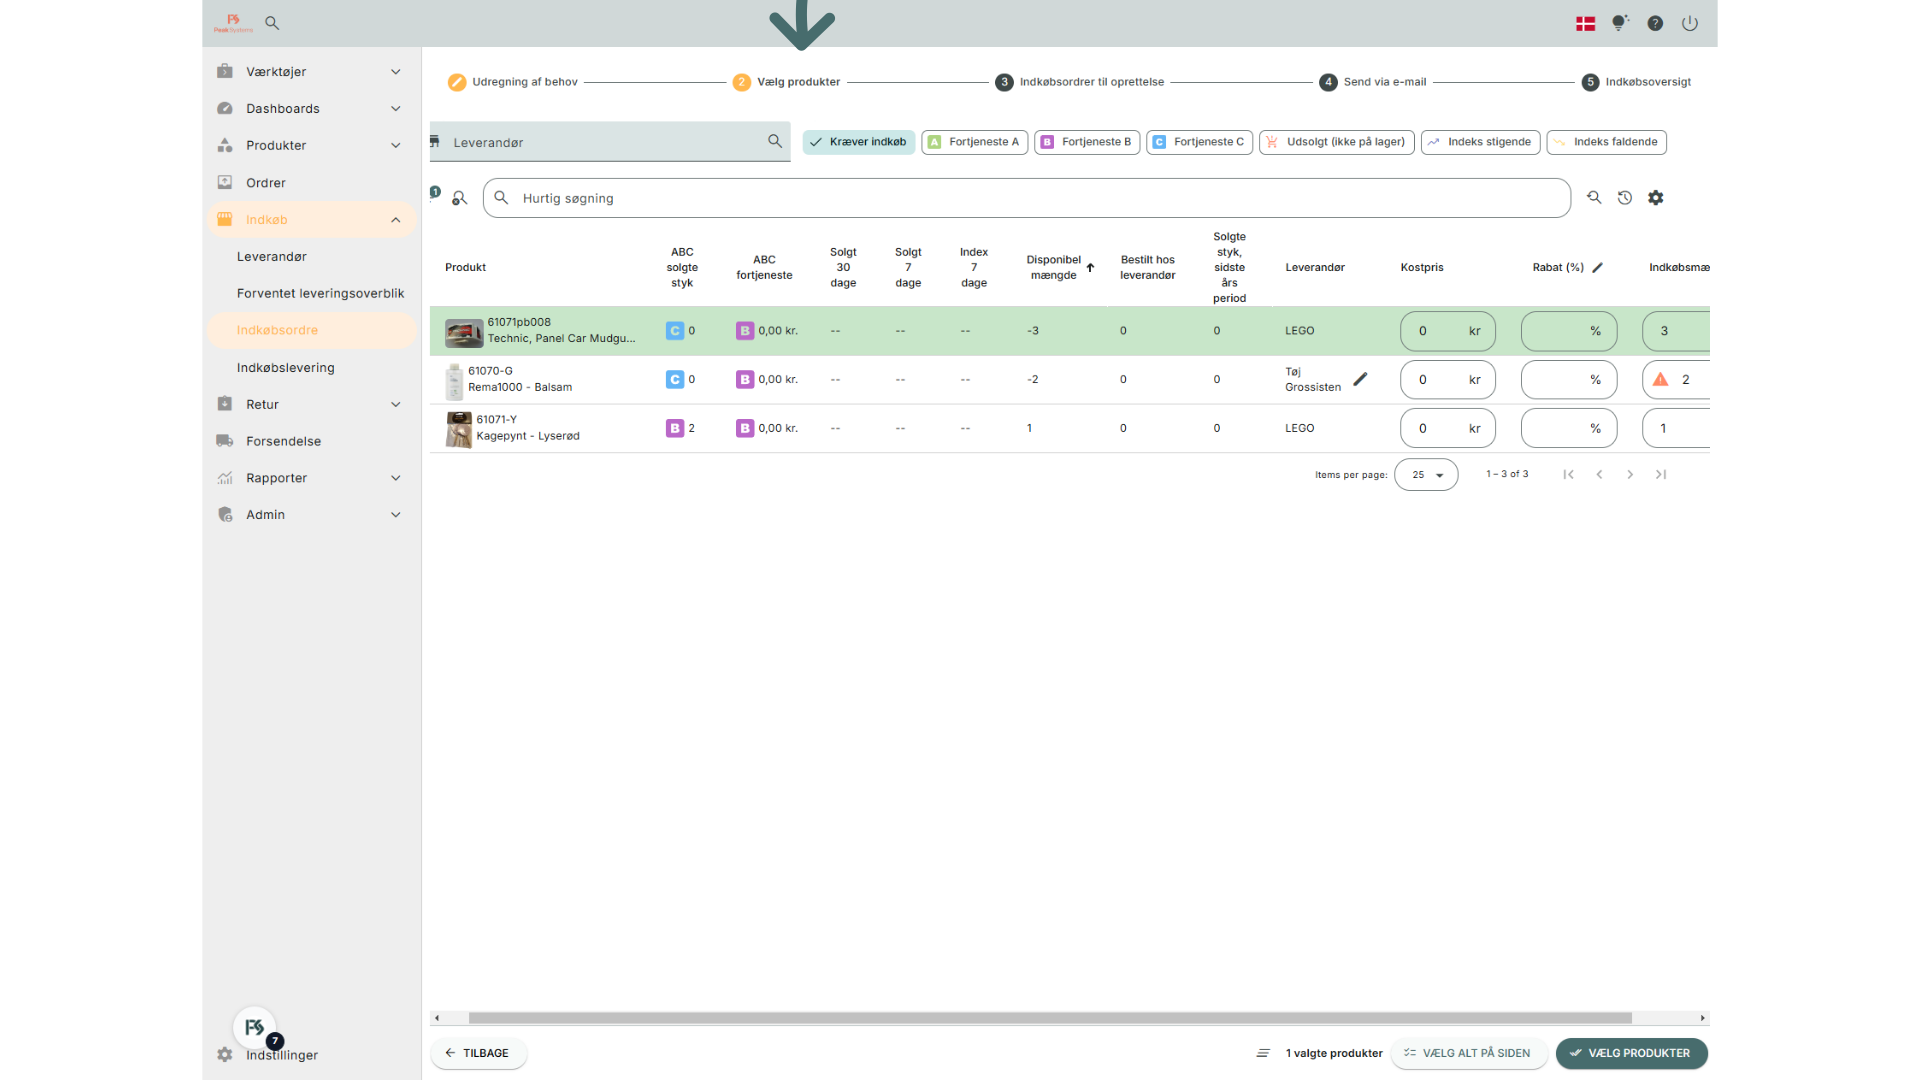1920x1080 pixels.
Task: Expand the Dashboards menu
Action: (x=311, y=108)
